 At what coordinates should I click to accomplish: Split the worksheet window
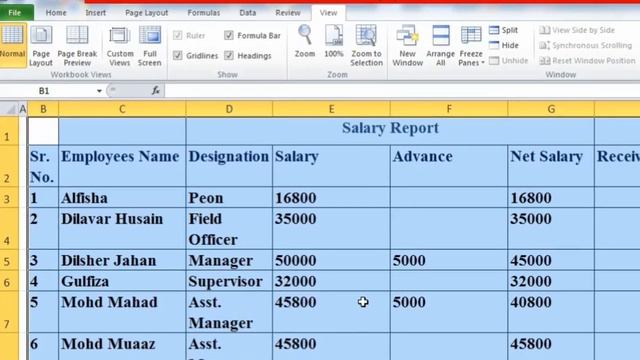pyautogui.click(x=503, y=30)
